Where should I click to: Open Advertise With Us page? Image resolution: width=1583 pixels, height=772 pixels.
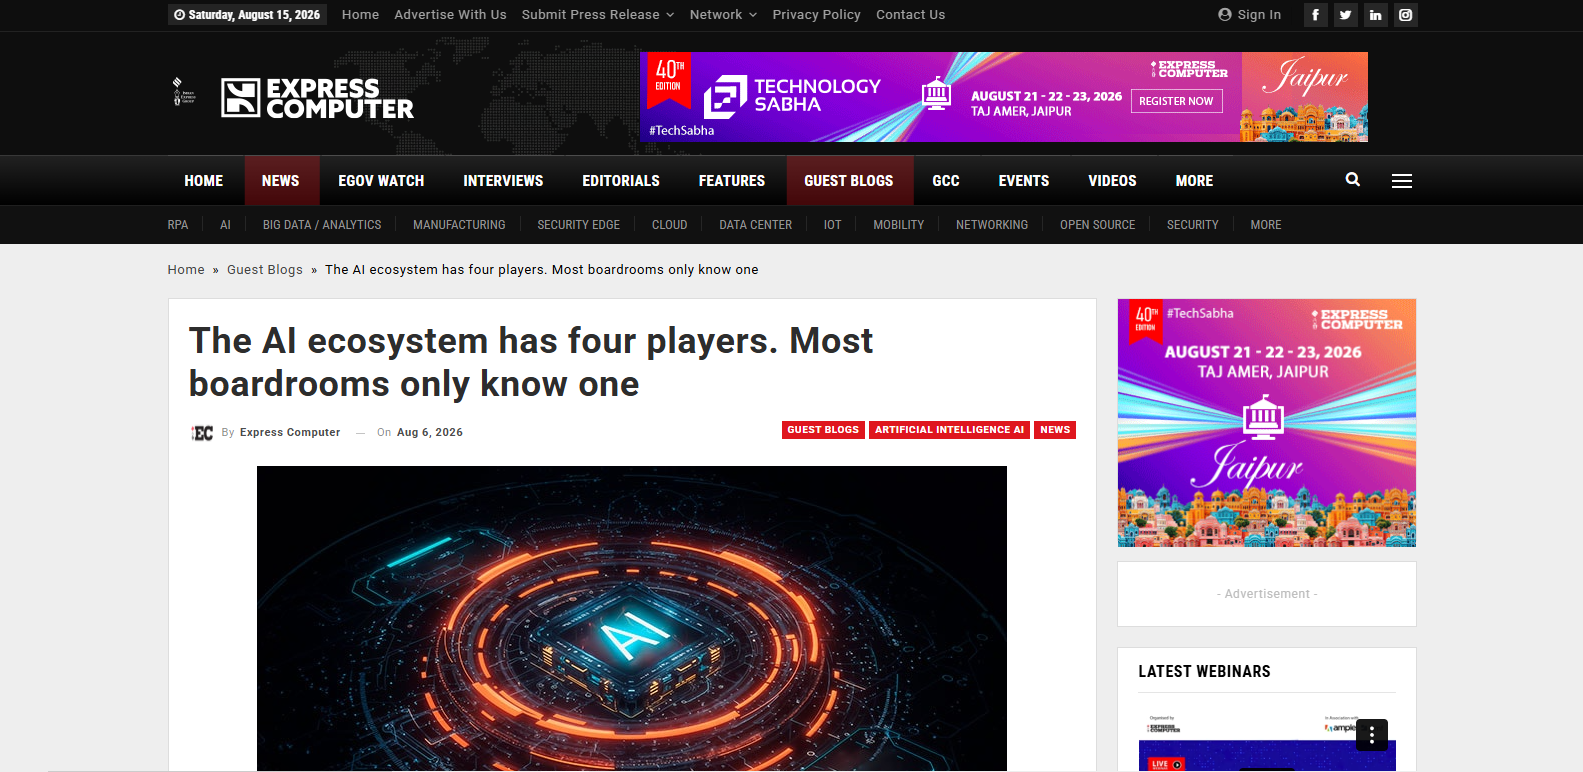450,15
